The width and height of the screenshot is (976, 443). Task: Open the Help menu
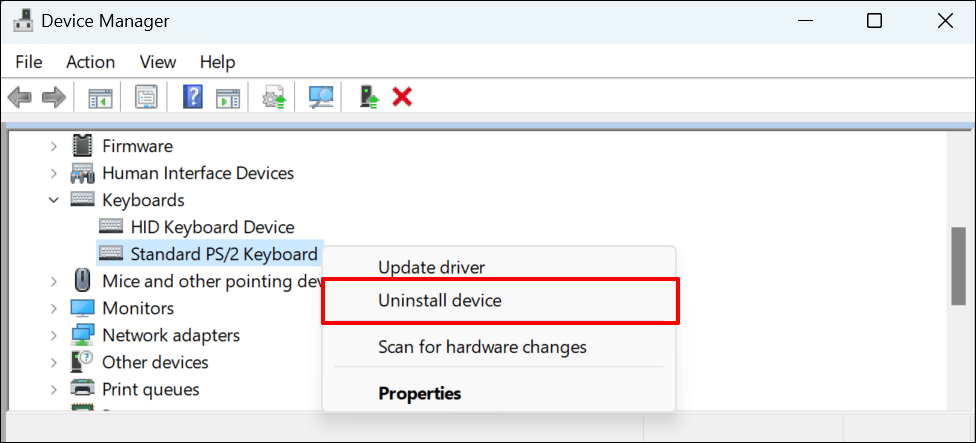point(217,62)
